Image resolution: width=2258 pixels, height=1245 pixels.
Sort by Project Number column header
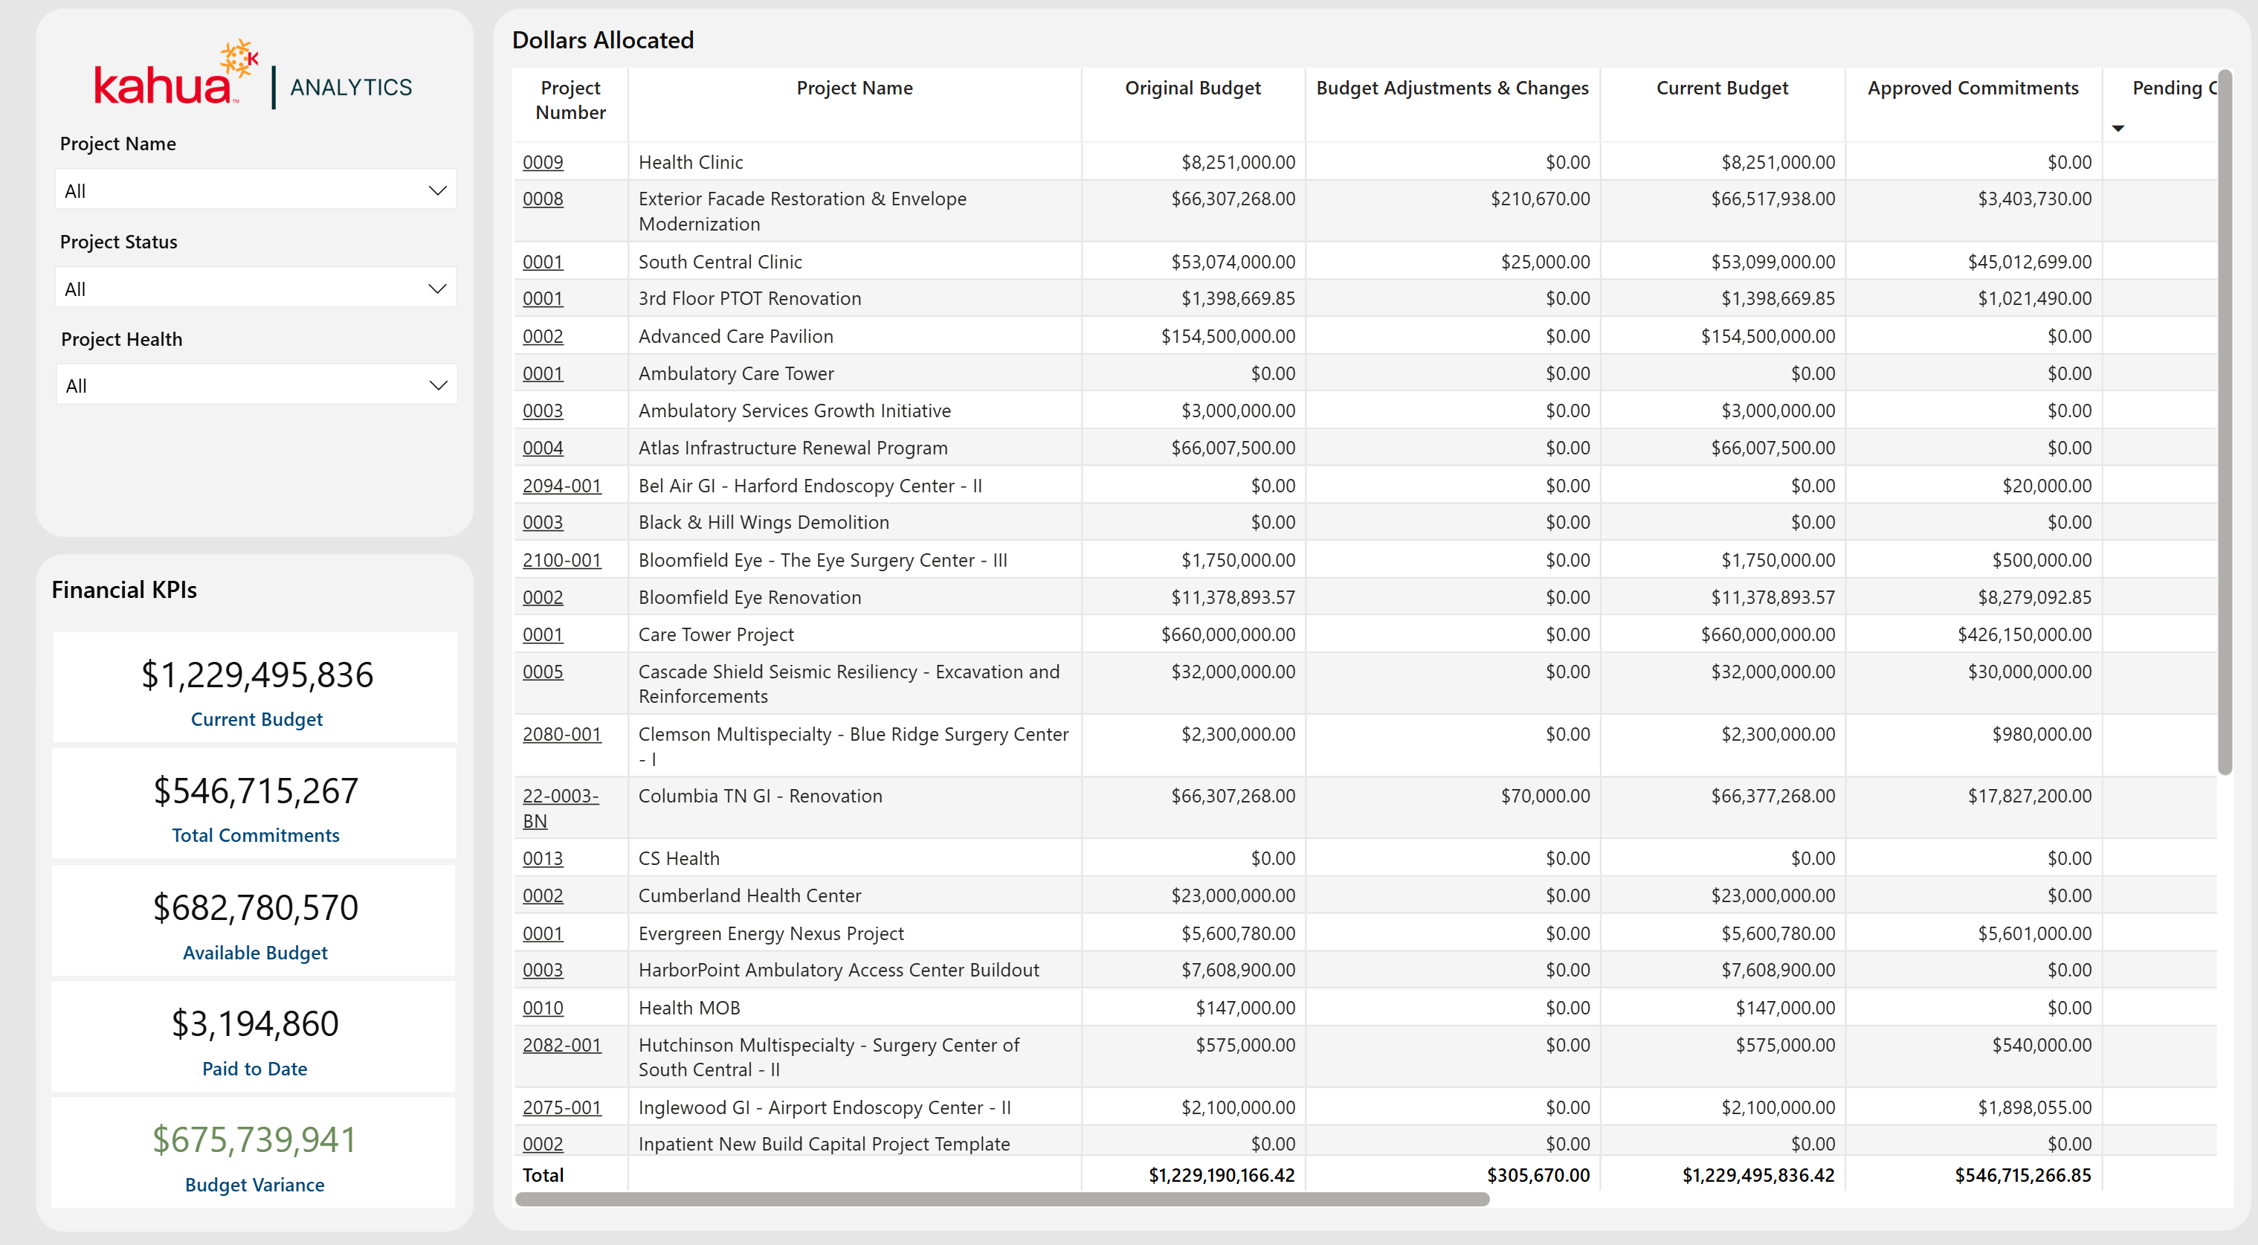[570, 100]
